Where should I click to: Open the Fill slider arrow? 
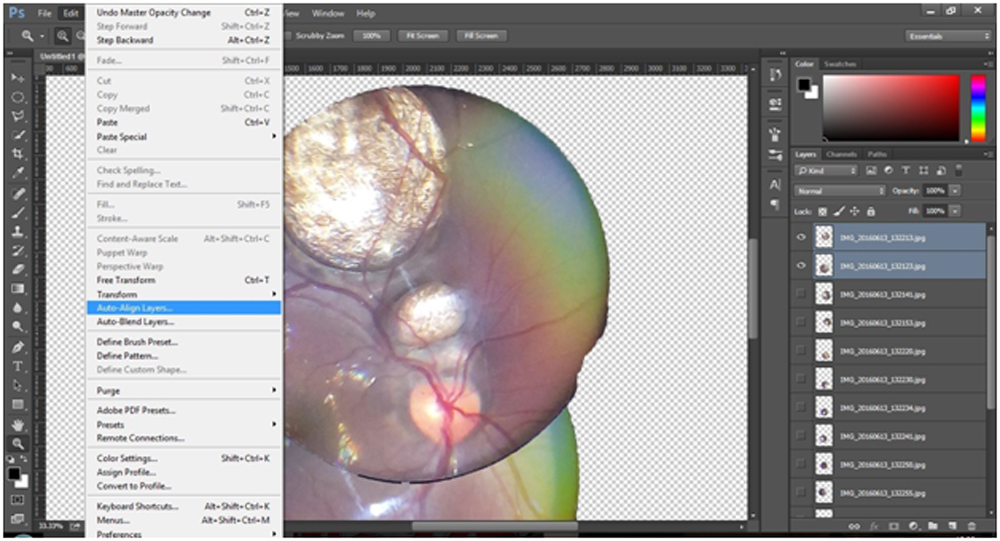coord(955,211)
